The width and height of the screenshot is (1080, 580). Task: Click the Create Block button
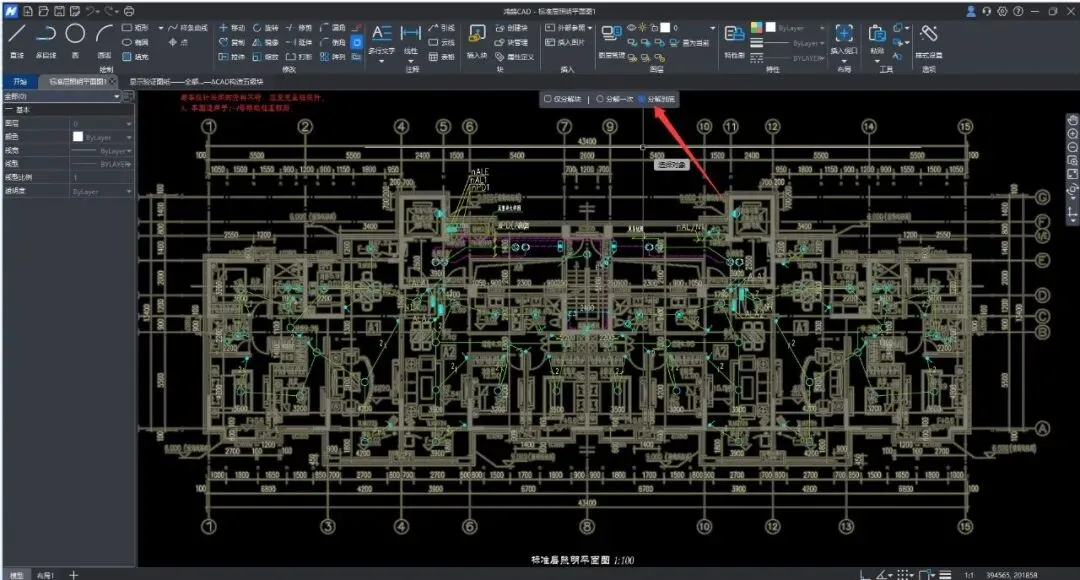pyautogui.click(x=511, y=28)
